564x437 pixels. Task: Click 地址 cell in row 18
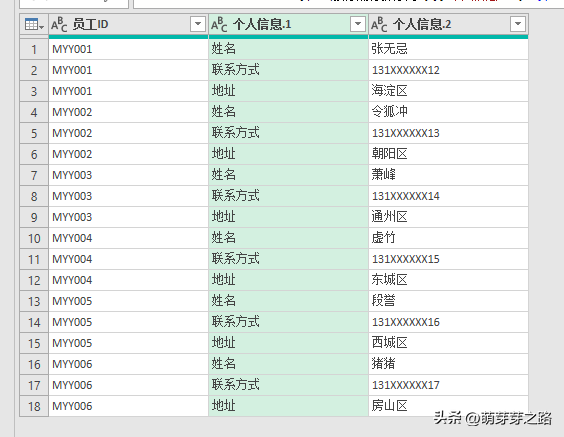(x=288, y=406)
